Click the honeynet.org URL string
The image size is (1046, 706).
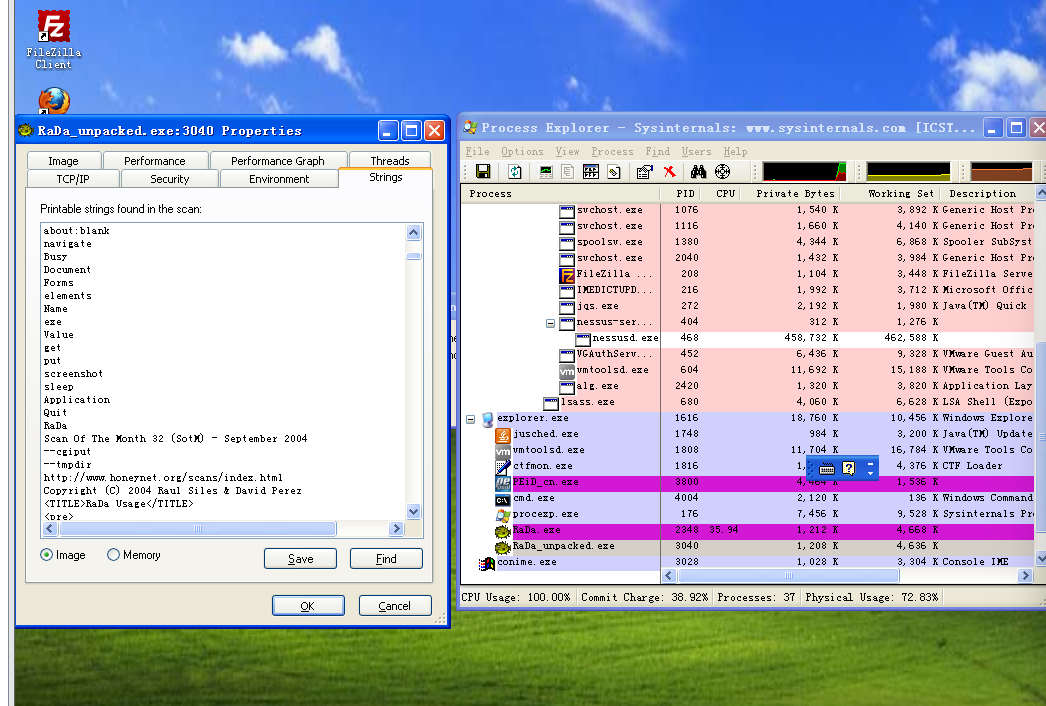(163, 478)
